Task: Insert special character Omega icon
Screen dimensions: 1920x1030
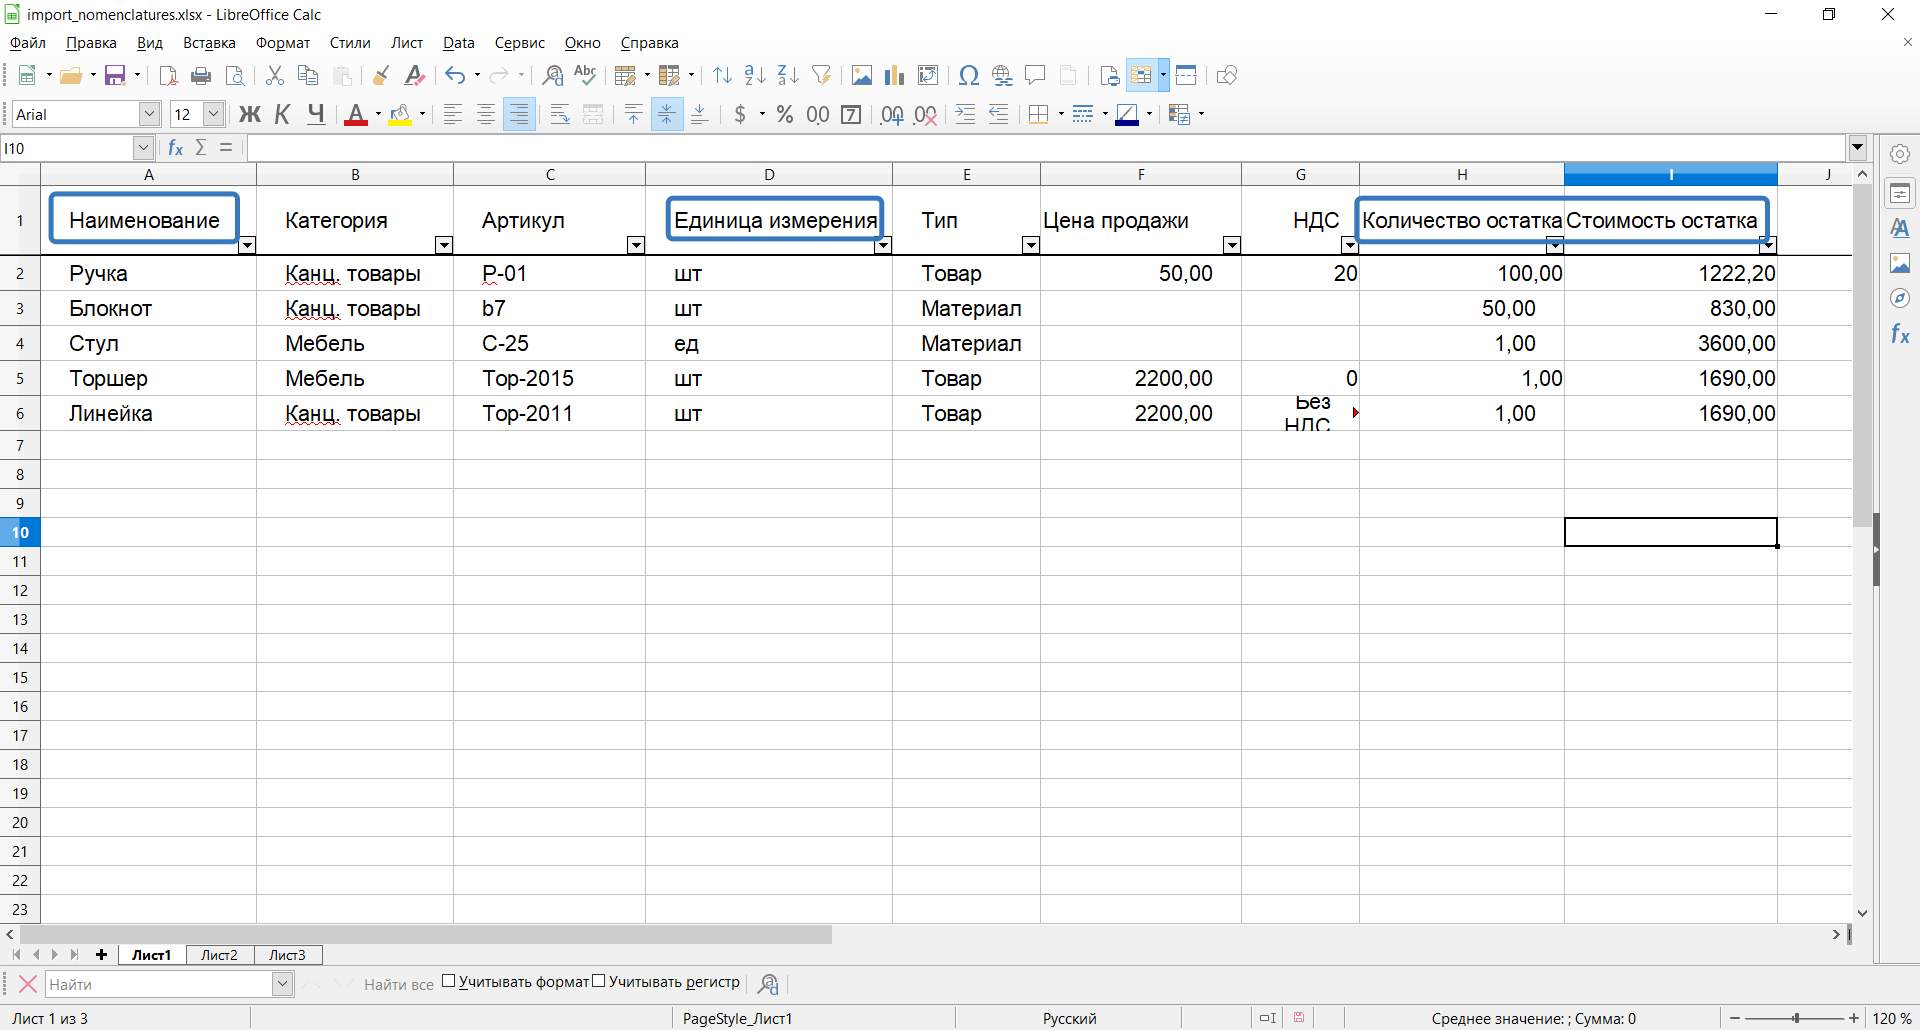Action: [968, 76]
